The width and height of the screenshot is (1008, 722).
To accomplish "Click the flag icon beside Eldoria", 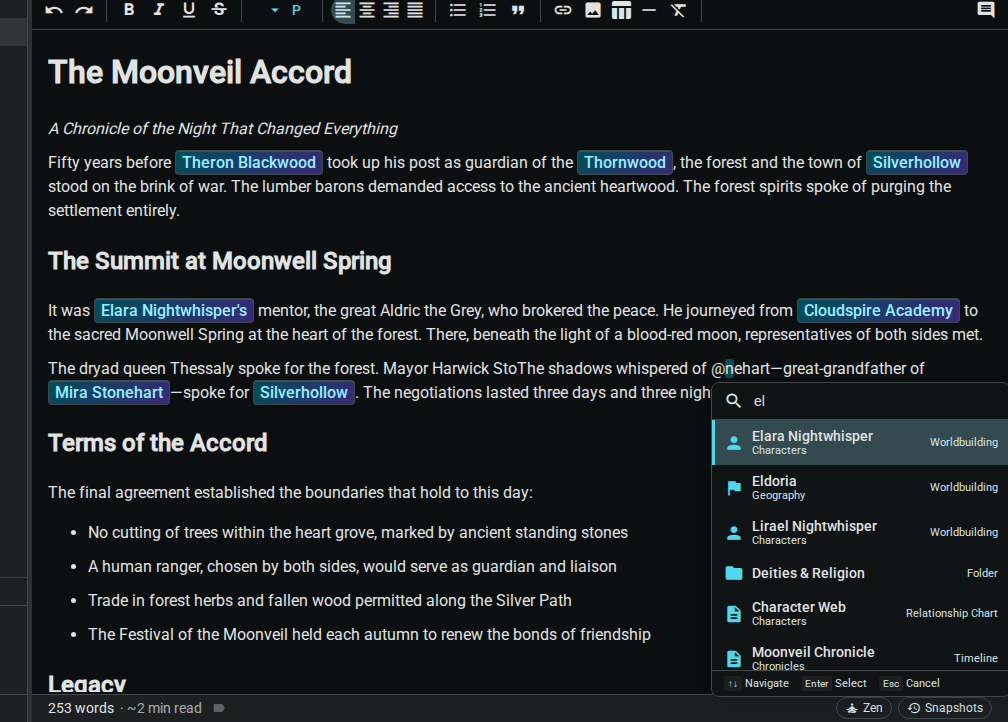I will click(x=734, y=488).
